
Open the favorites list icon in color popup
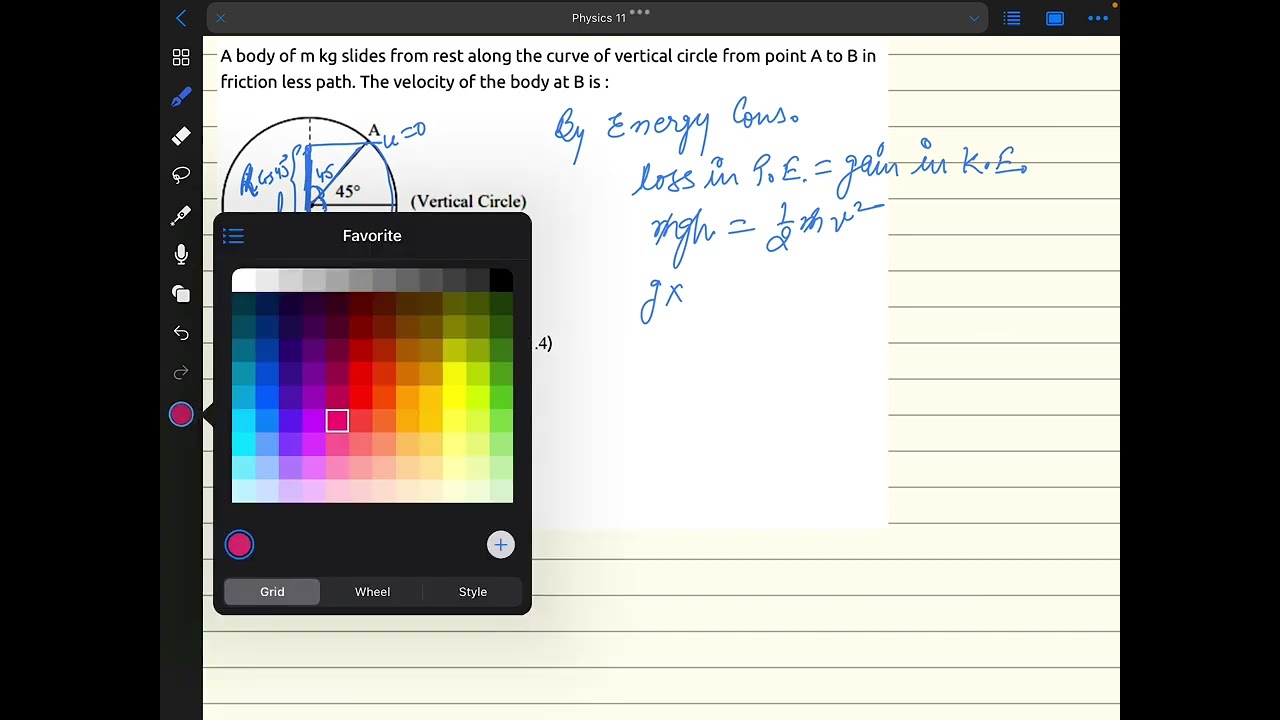pyautogui.click(x=233, y=236)
